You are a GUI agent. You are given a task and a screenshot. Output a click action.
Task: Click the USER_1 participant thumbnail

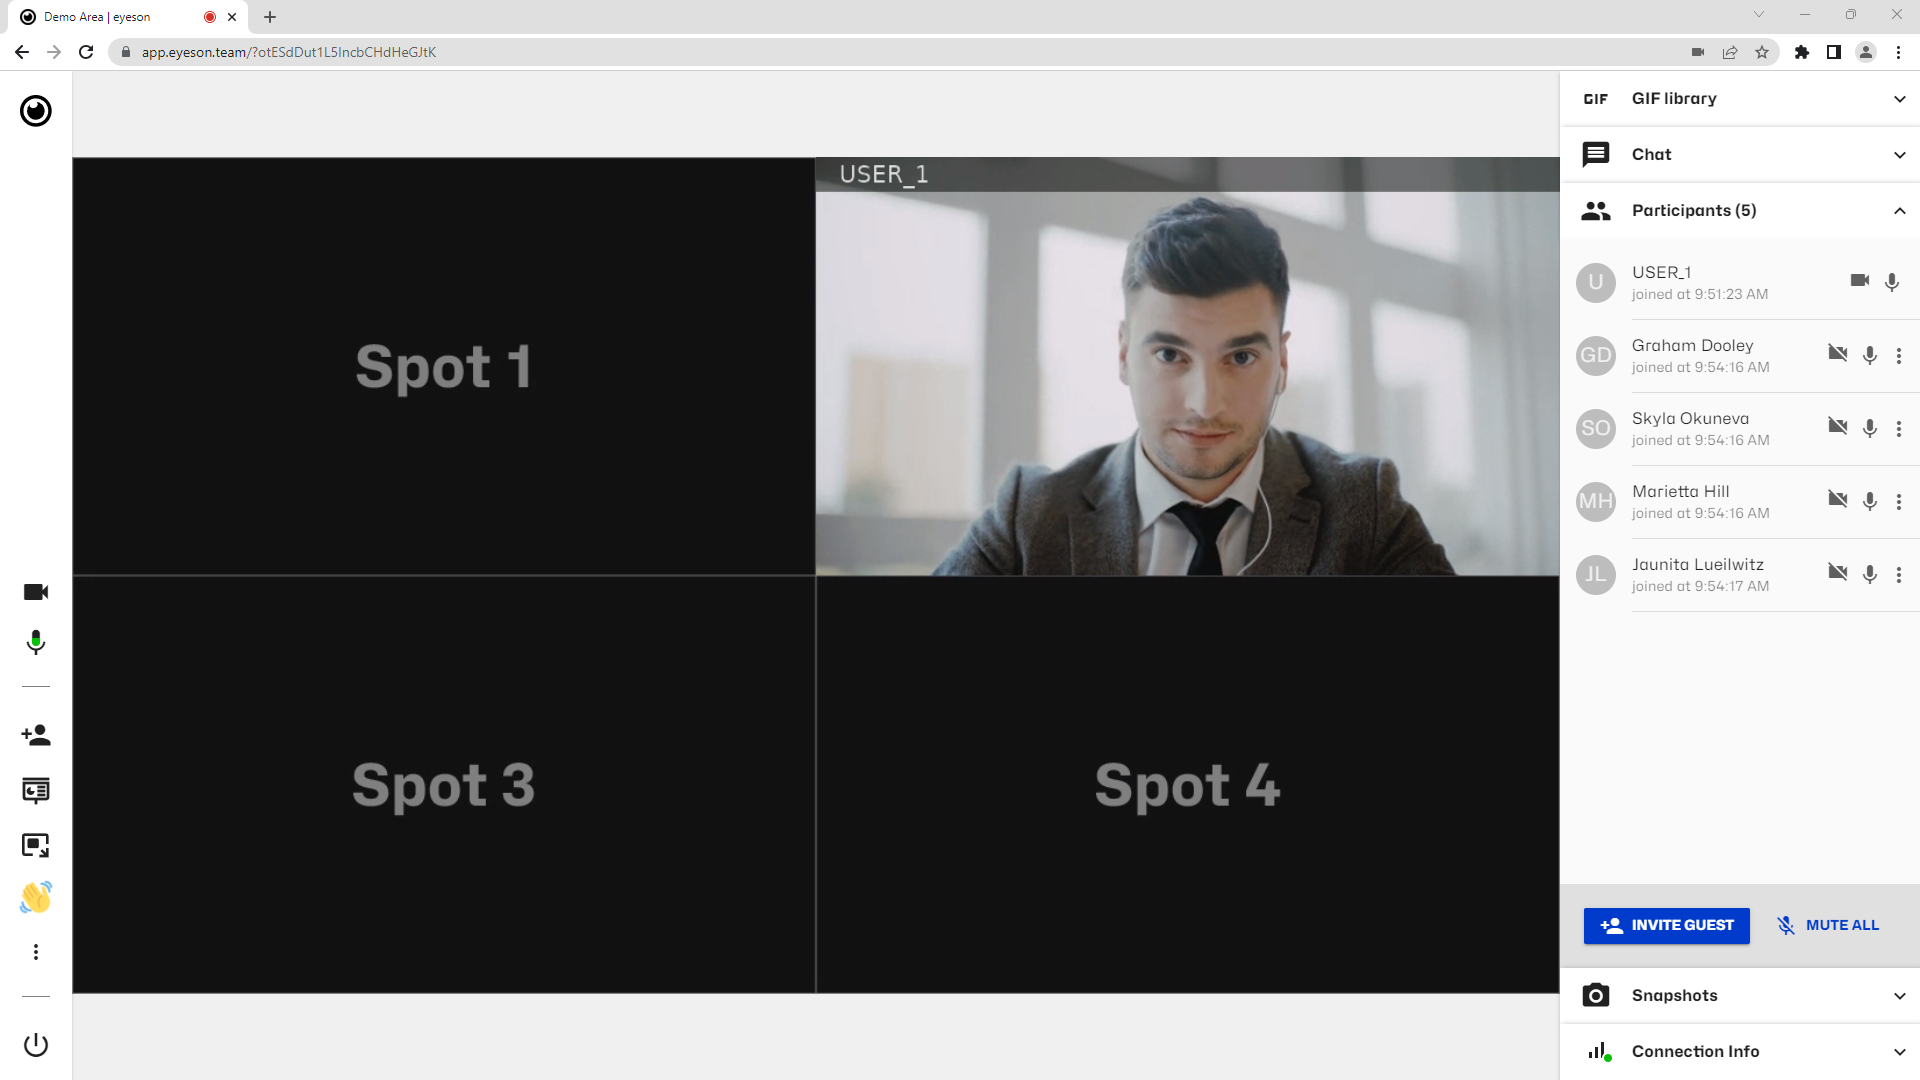1597,281
